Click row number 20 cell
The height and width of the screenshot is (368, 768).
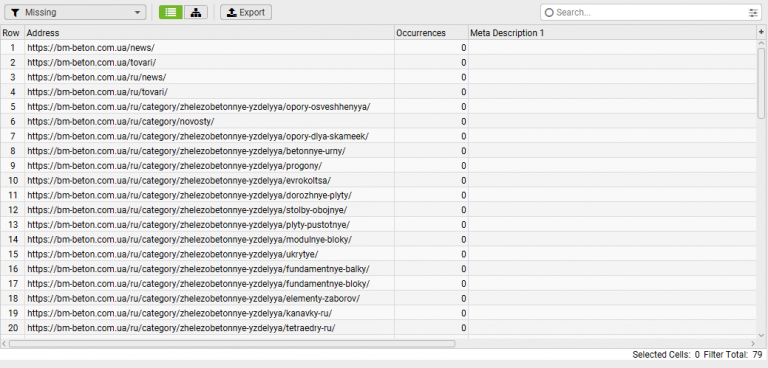12,327
